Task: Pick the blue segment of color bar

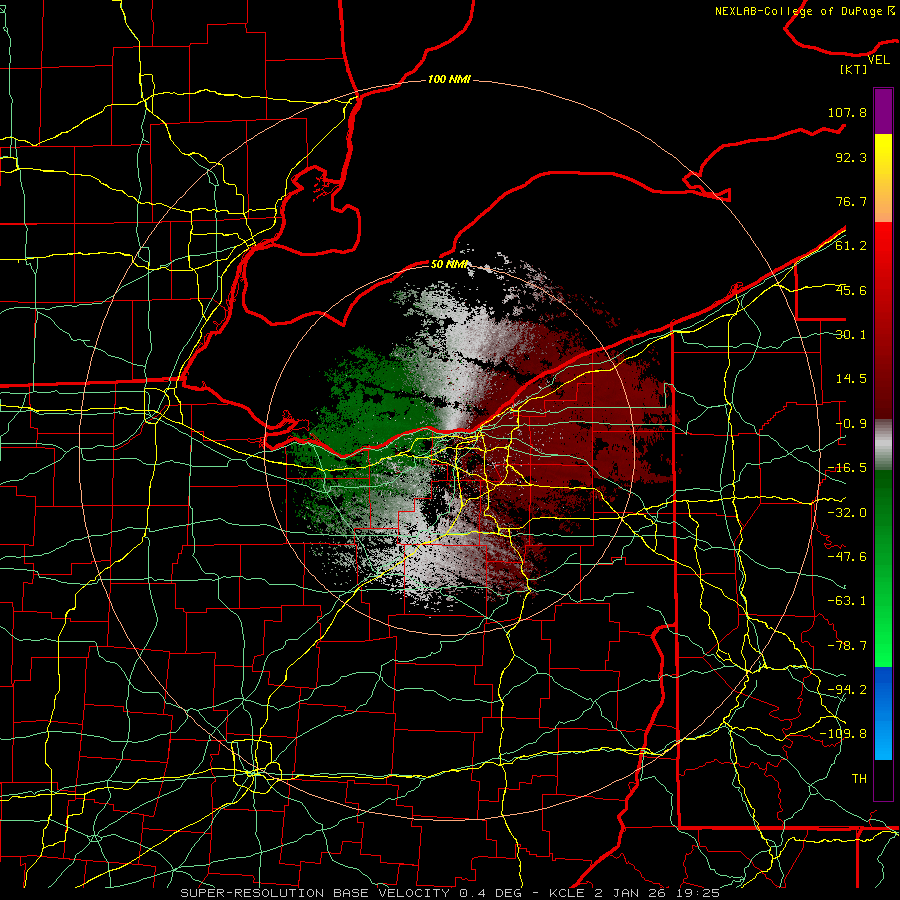Action: coord(883,713)
